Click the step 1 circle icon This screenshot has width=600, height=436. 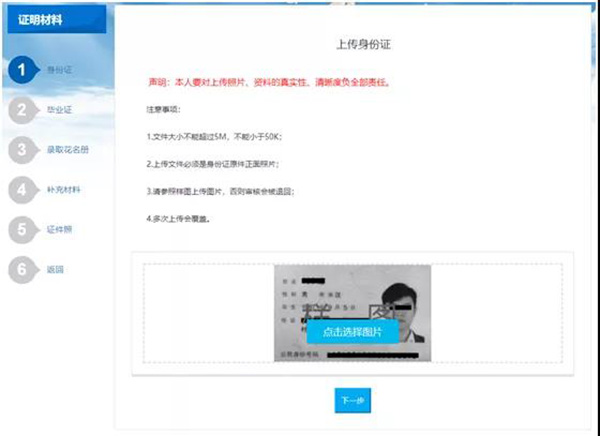pyautogui.click(x=22, y=70)
